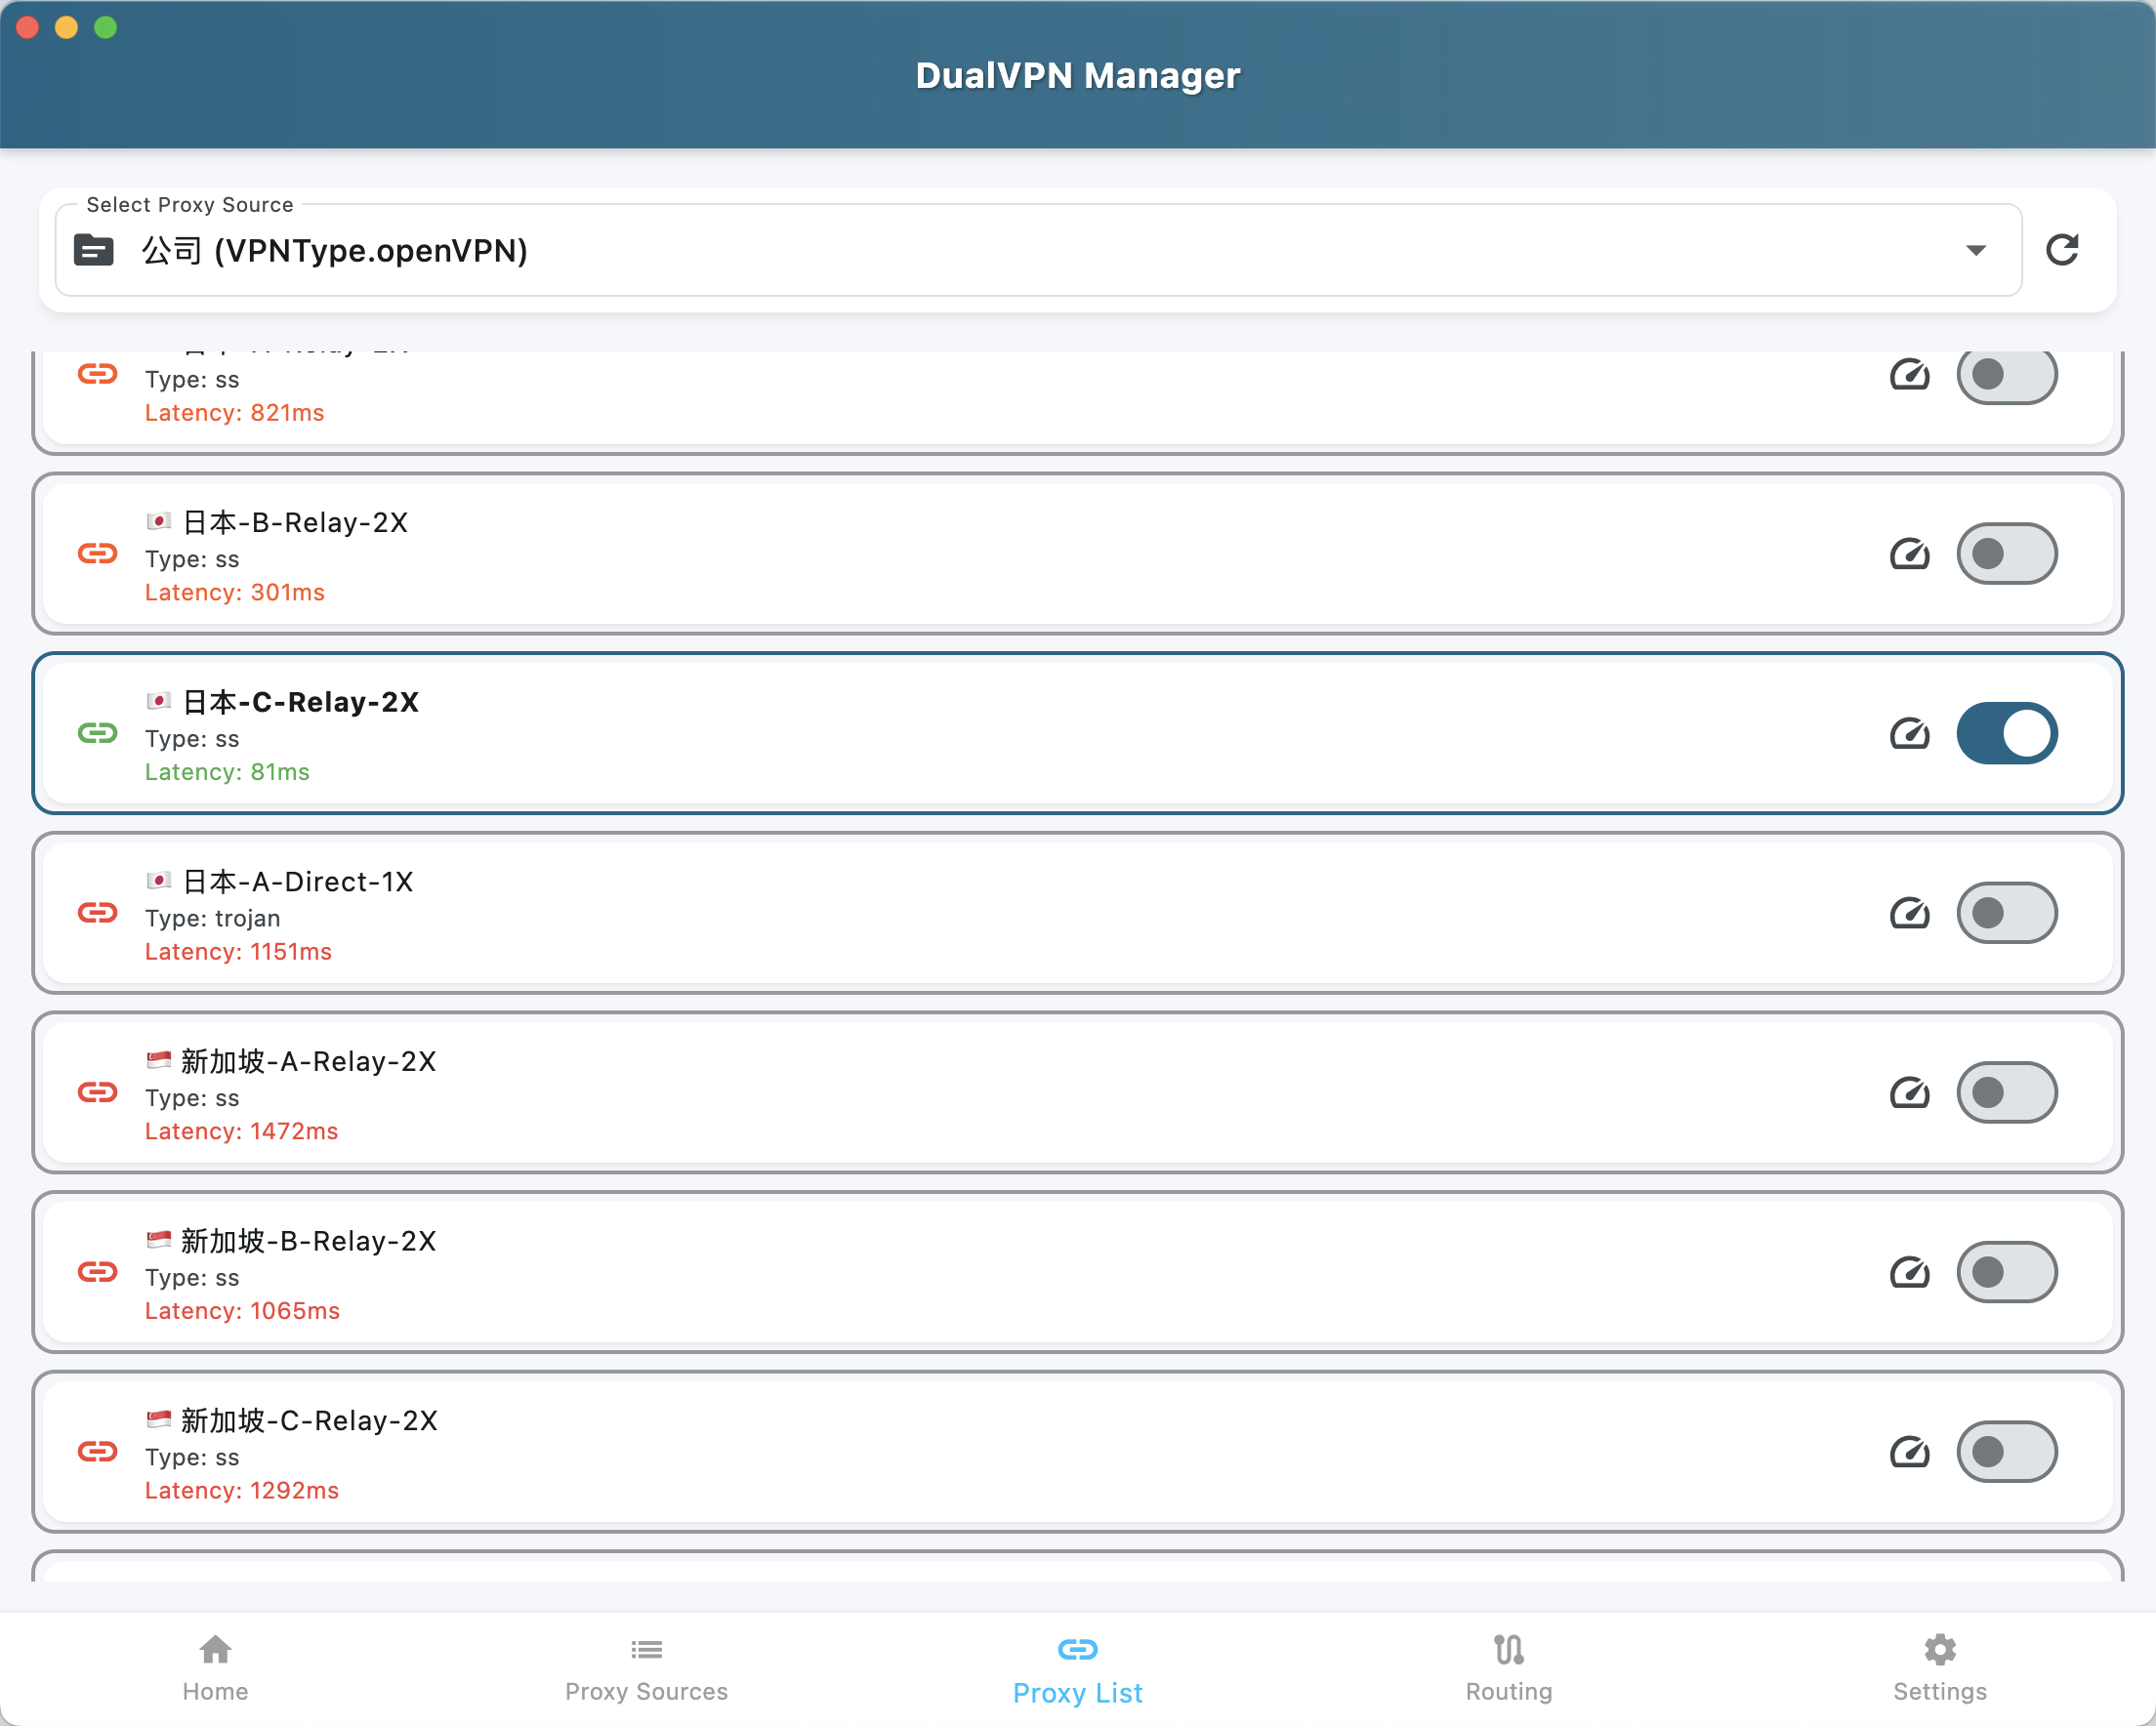This screenshot has height=1726, width=2156.
Task: Open the Settings tab
Action: pyautogui.click(x=1939, y=1668)
